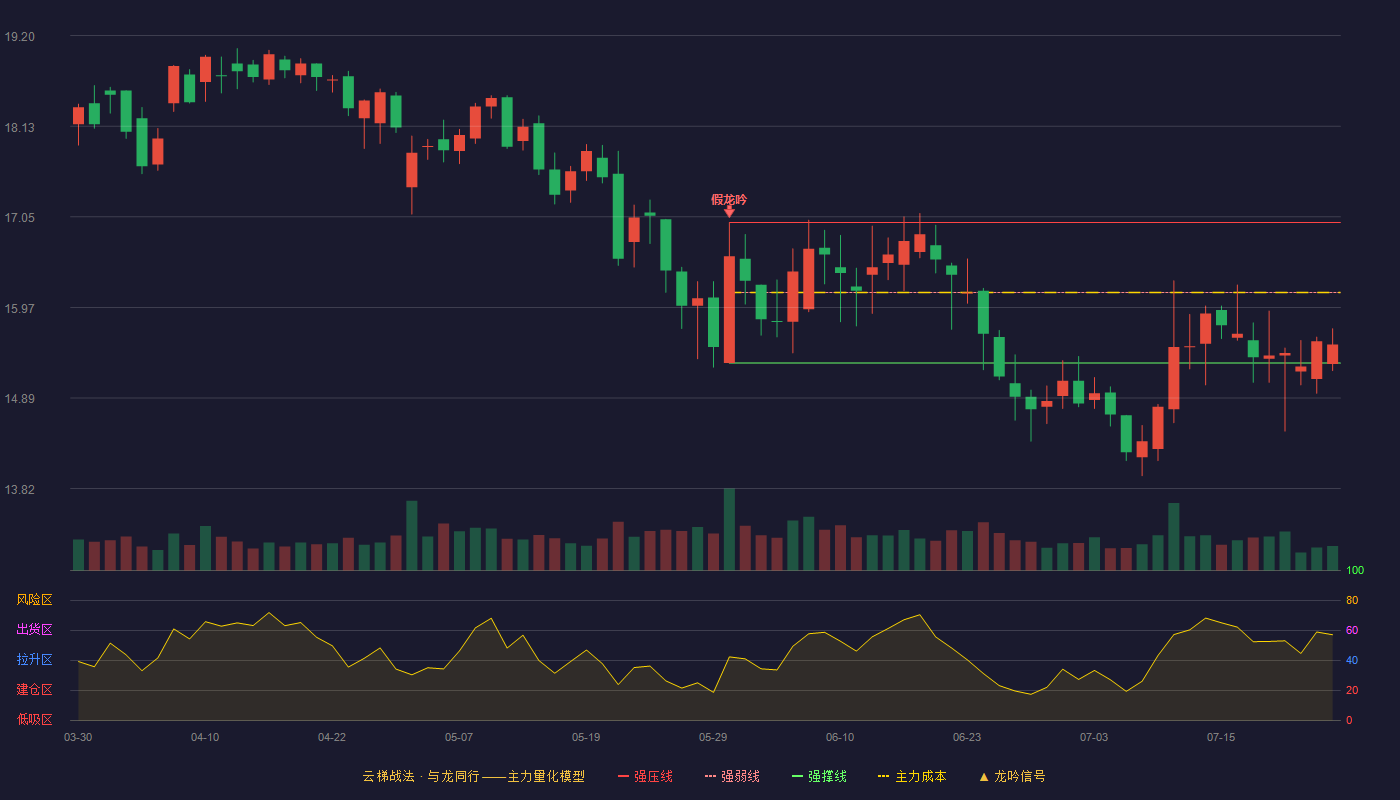Click the magenta 60 indicator axis value
The width and height of the screenshot is (1400, 800).
tap(1352, 631)
